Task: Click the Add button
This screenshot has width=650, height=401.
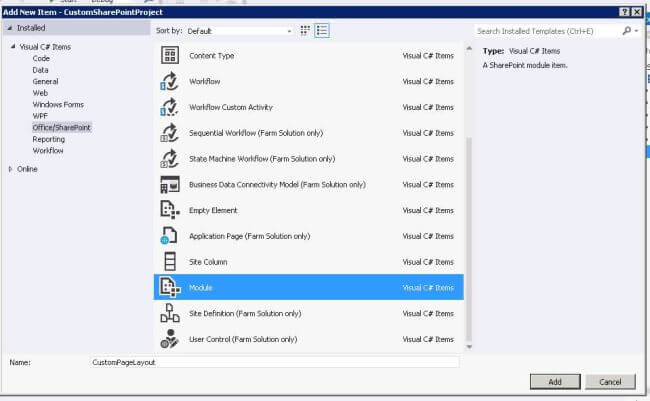Action: coord(555,382)
